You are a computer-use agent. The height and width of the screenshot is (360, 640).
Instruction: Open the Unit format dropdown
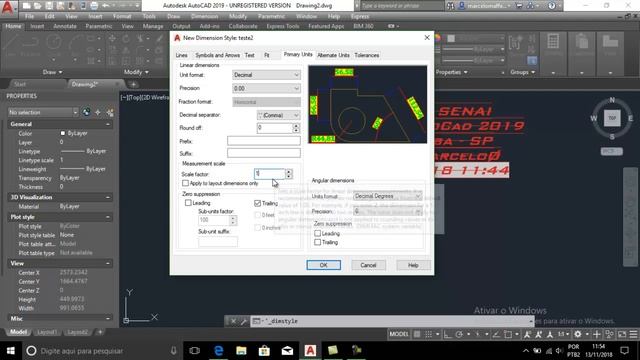coord(266,75)
